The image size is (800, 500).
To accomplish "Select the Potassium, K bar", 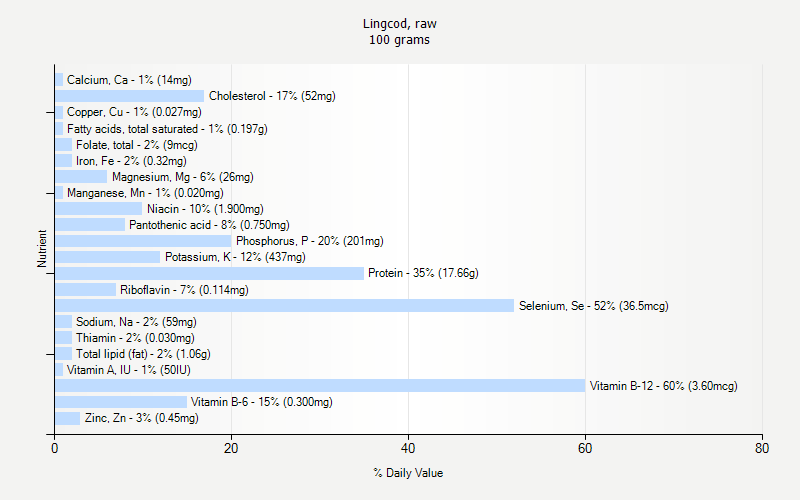I will 107,257.
